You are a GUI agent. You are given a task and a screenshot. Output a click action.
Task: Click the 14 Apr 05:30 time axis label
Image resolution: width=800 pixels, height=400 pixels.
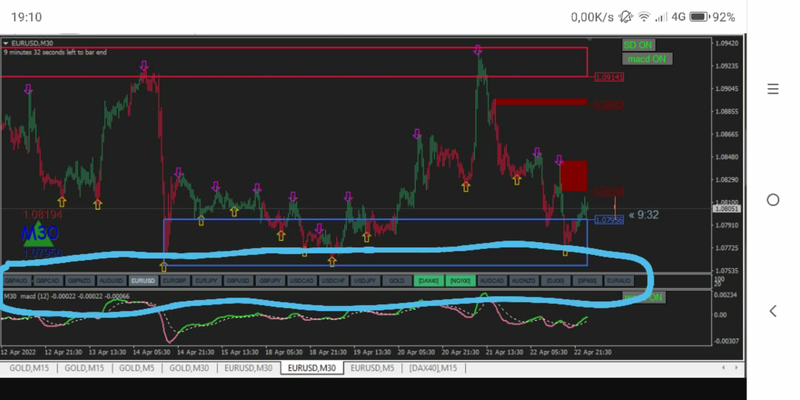click(x=152, y=352)
